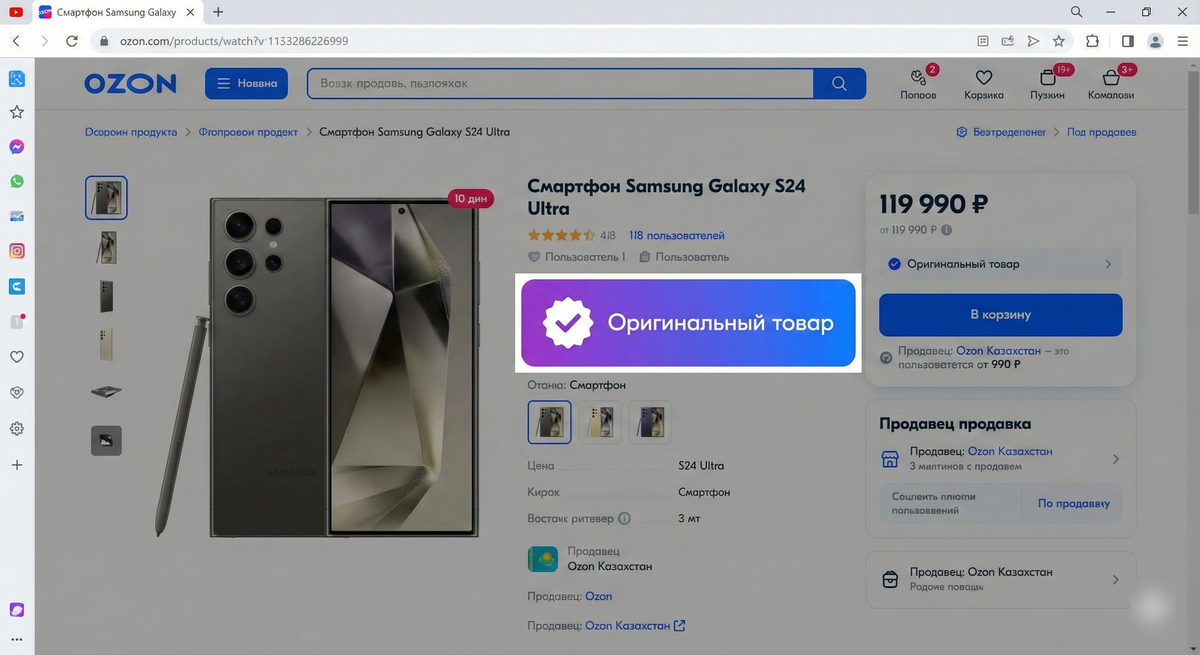Reload the Ozon product page
The height and width of the screenshot is (655, 1200).
[x=72, y=41]
